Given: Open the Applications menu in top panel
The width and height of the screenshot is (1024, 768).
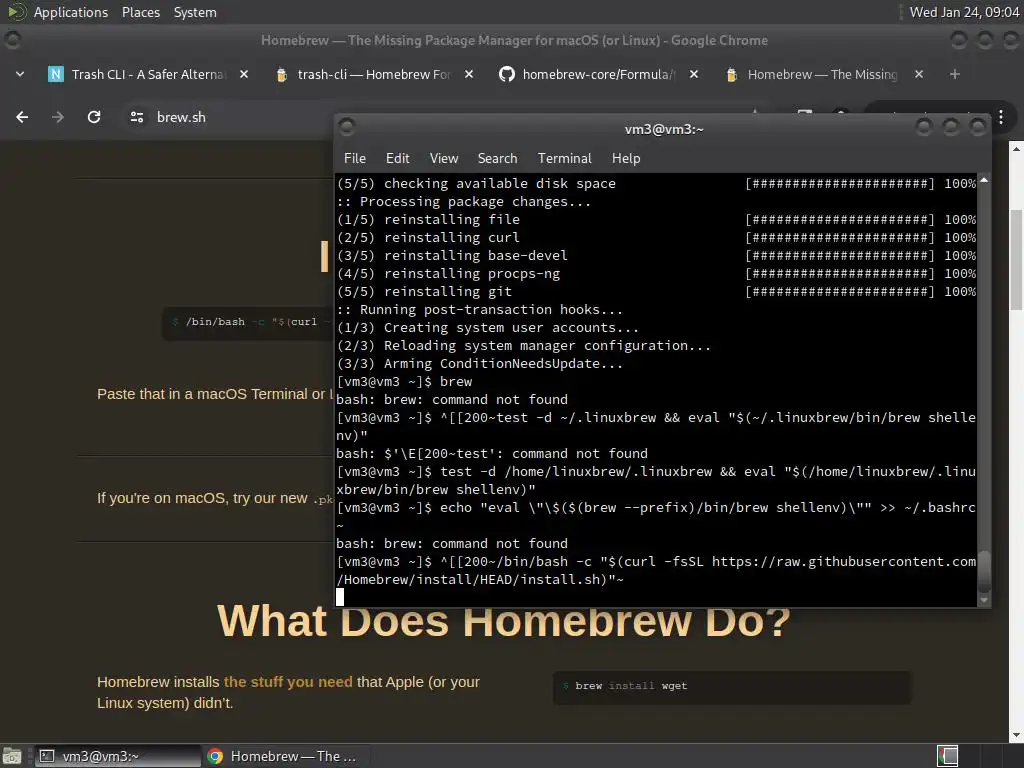Looking at the screenshot, I should [x=71, y=12].
